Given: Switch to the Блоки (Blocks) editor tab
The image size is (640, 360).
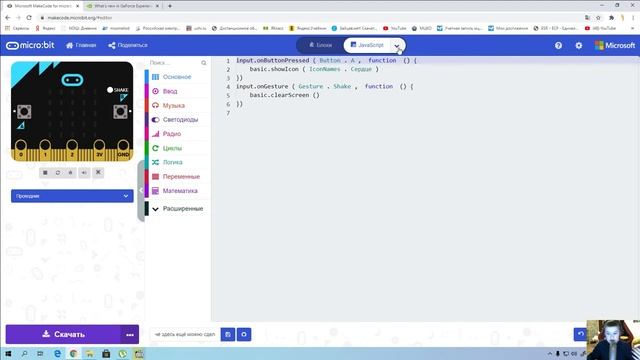Looking at the screenshot, I should coord(320,45).
